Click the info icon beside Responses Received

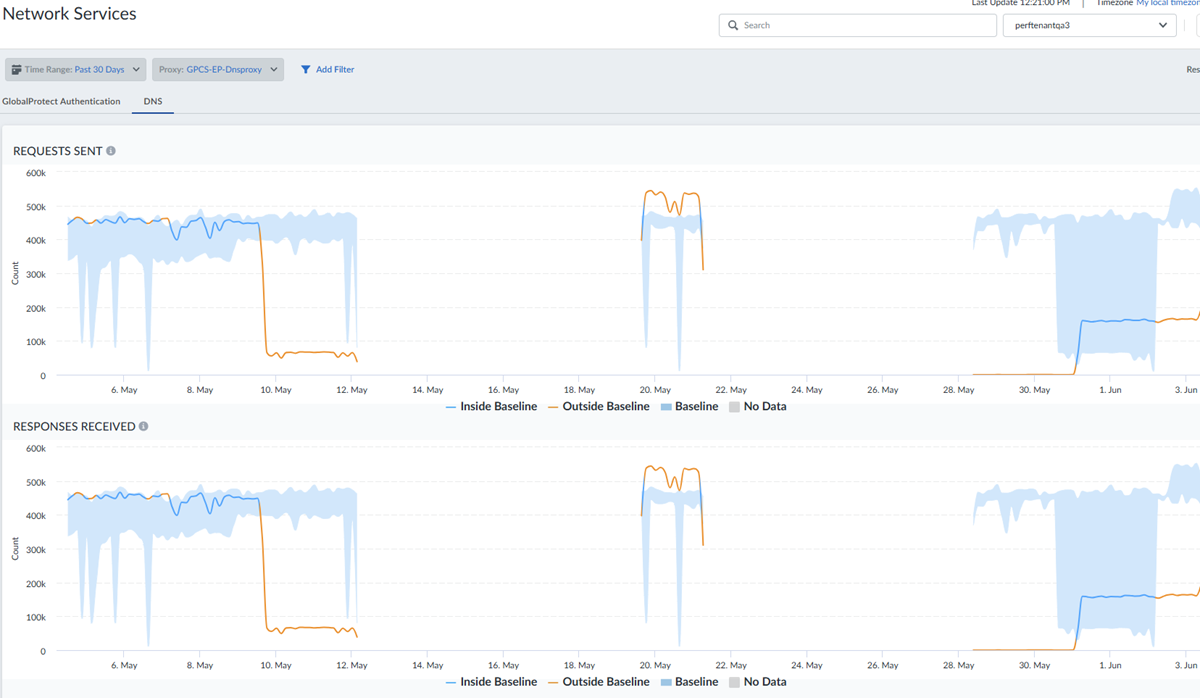point(143,426)
